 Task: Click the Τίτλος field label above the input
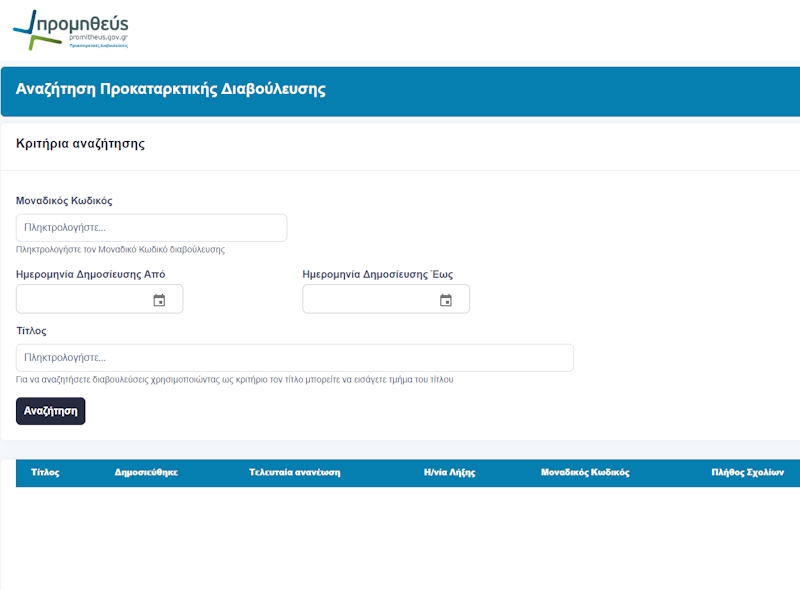[x=31, y=330]
